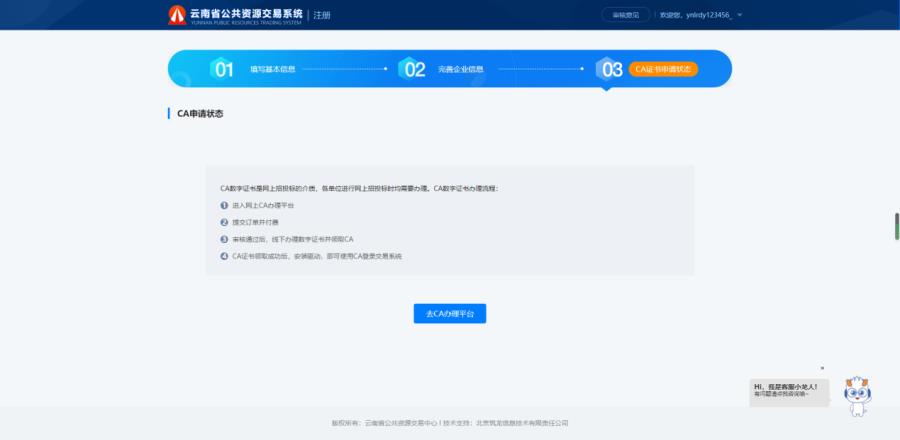Open the 审核意见 button in the header
The image size is (900, 440).
pyautogui.click(x=626, y=15)
